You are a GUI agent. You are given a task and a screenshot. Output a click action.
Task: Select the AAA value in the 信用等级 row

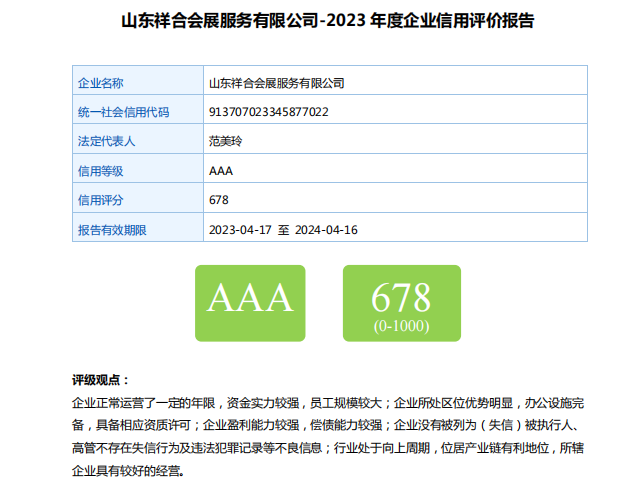pos(221,171)
